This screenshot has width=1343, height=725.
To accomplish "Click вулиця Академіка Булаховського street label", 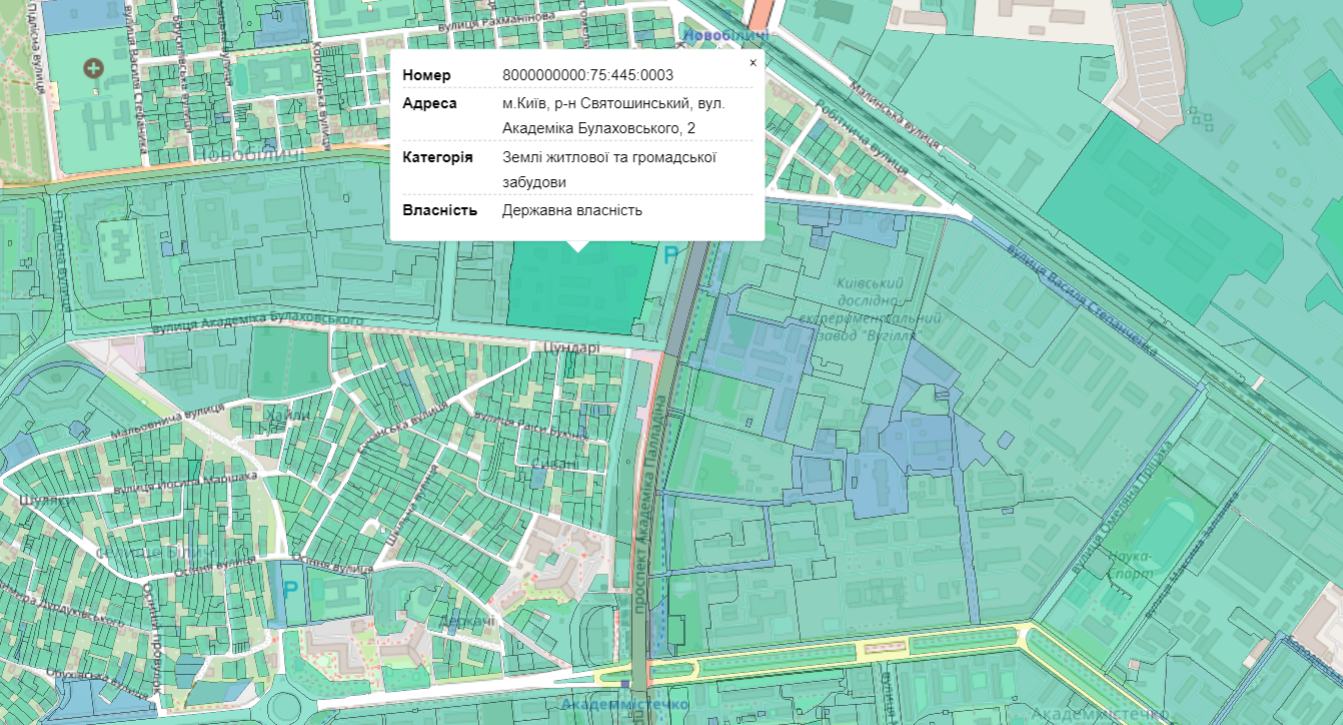I will pos(257,323).
